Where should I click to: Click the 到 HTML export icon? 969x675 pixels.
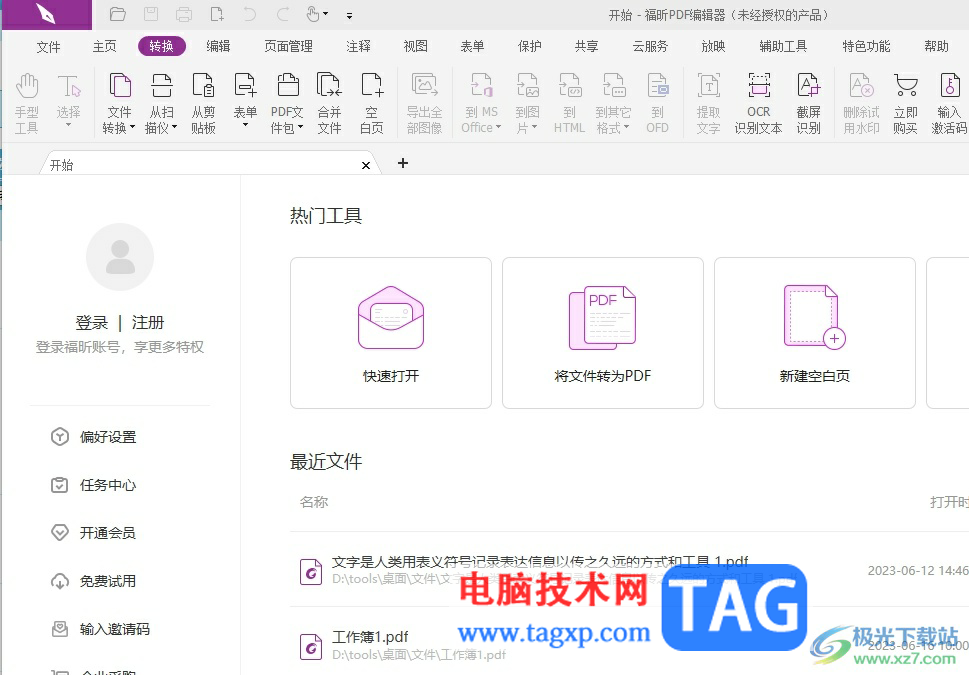569,103
